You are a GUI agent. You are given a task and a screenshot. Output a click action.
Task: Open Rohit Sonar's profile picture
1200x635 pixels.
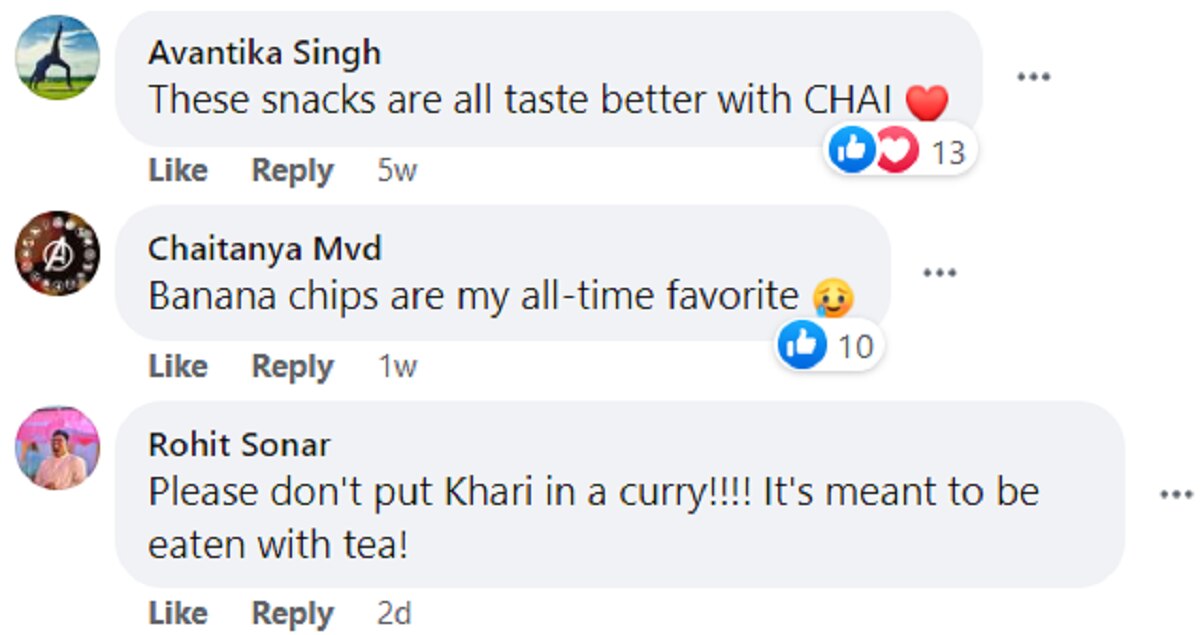pyautogui.click(x=57, y=447)
